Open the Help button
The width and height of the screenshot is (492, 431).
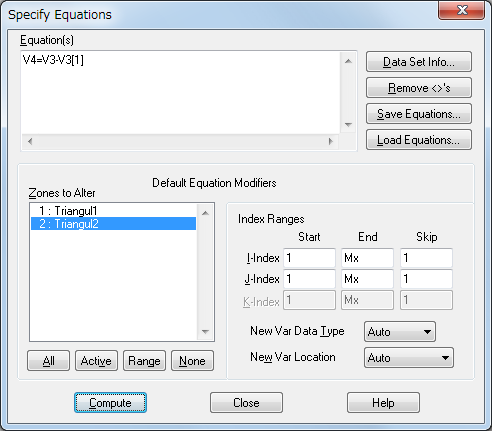point(383,403)
